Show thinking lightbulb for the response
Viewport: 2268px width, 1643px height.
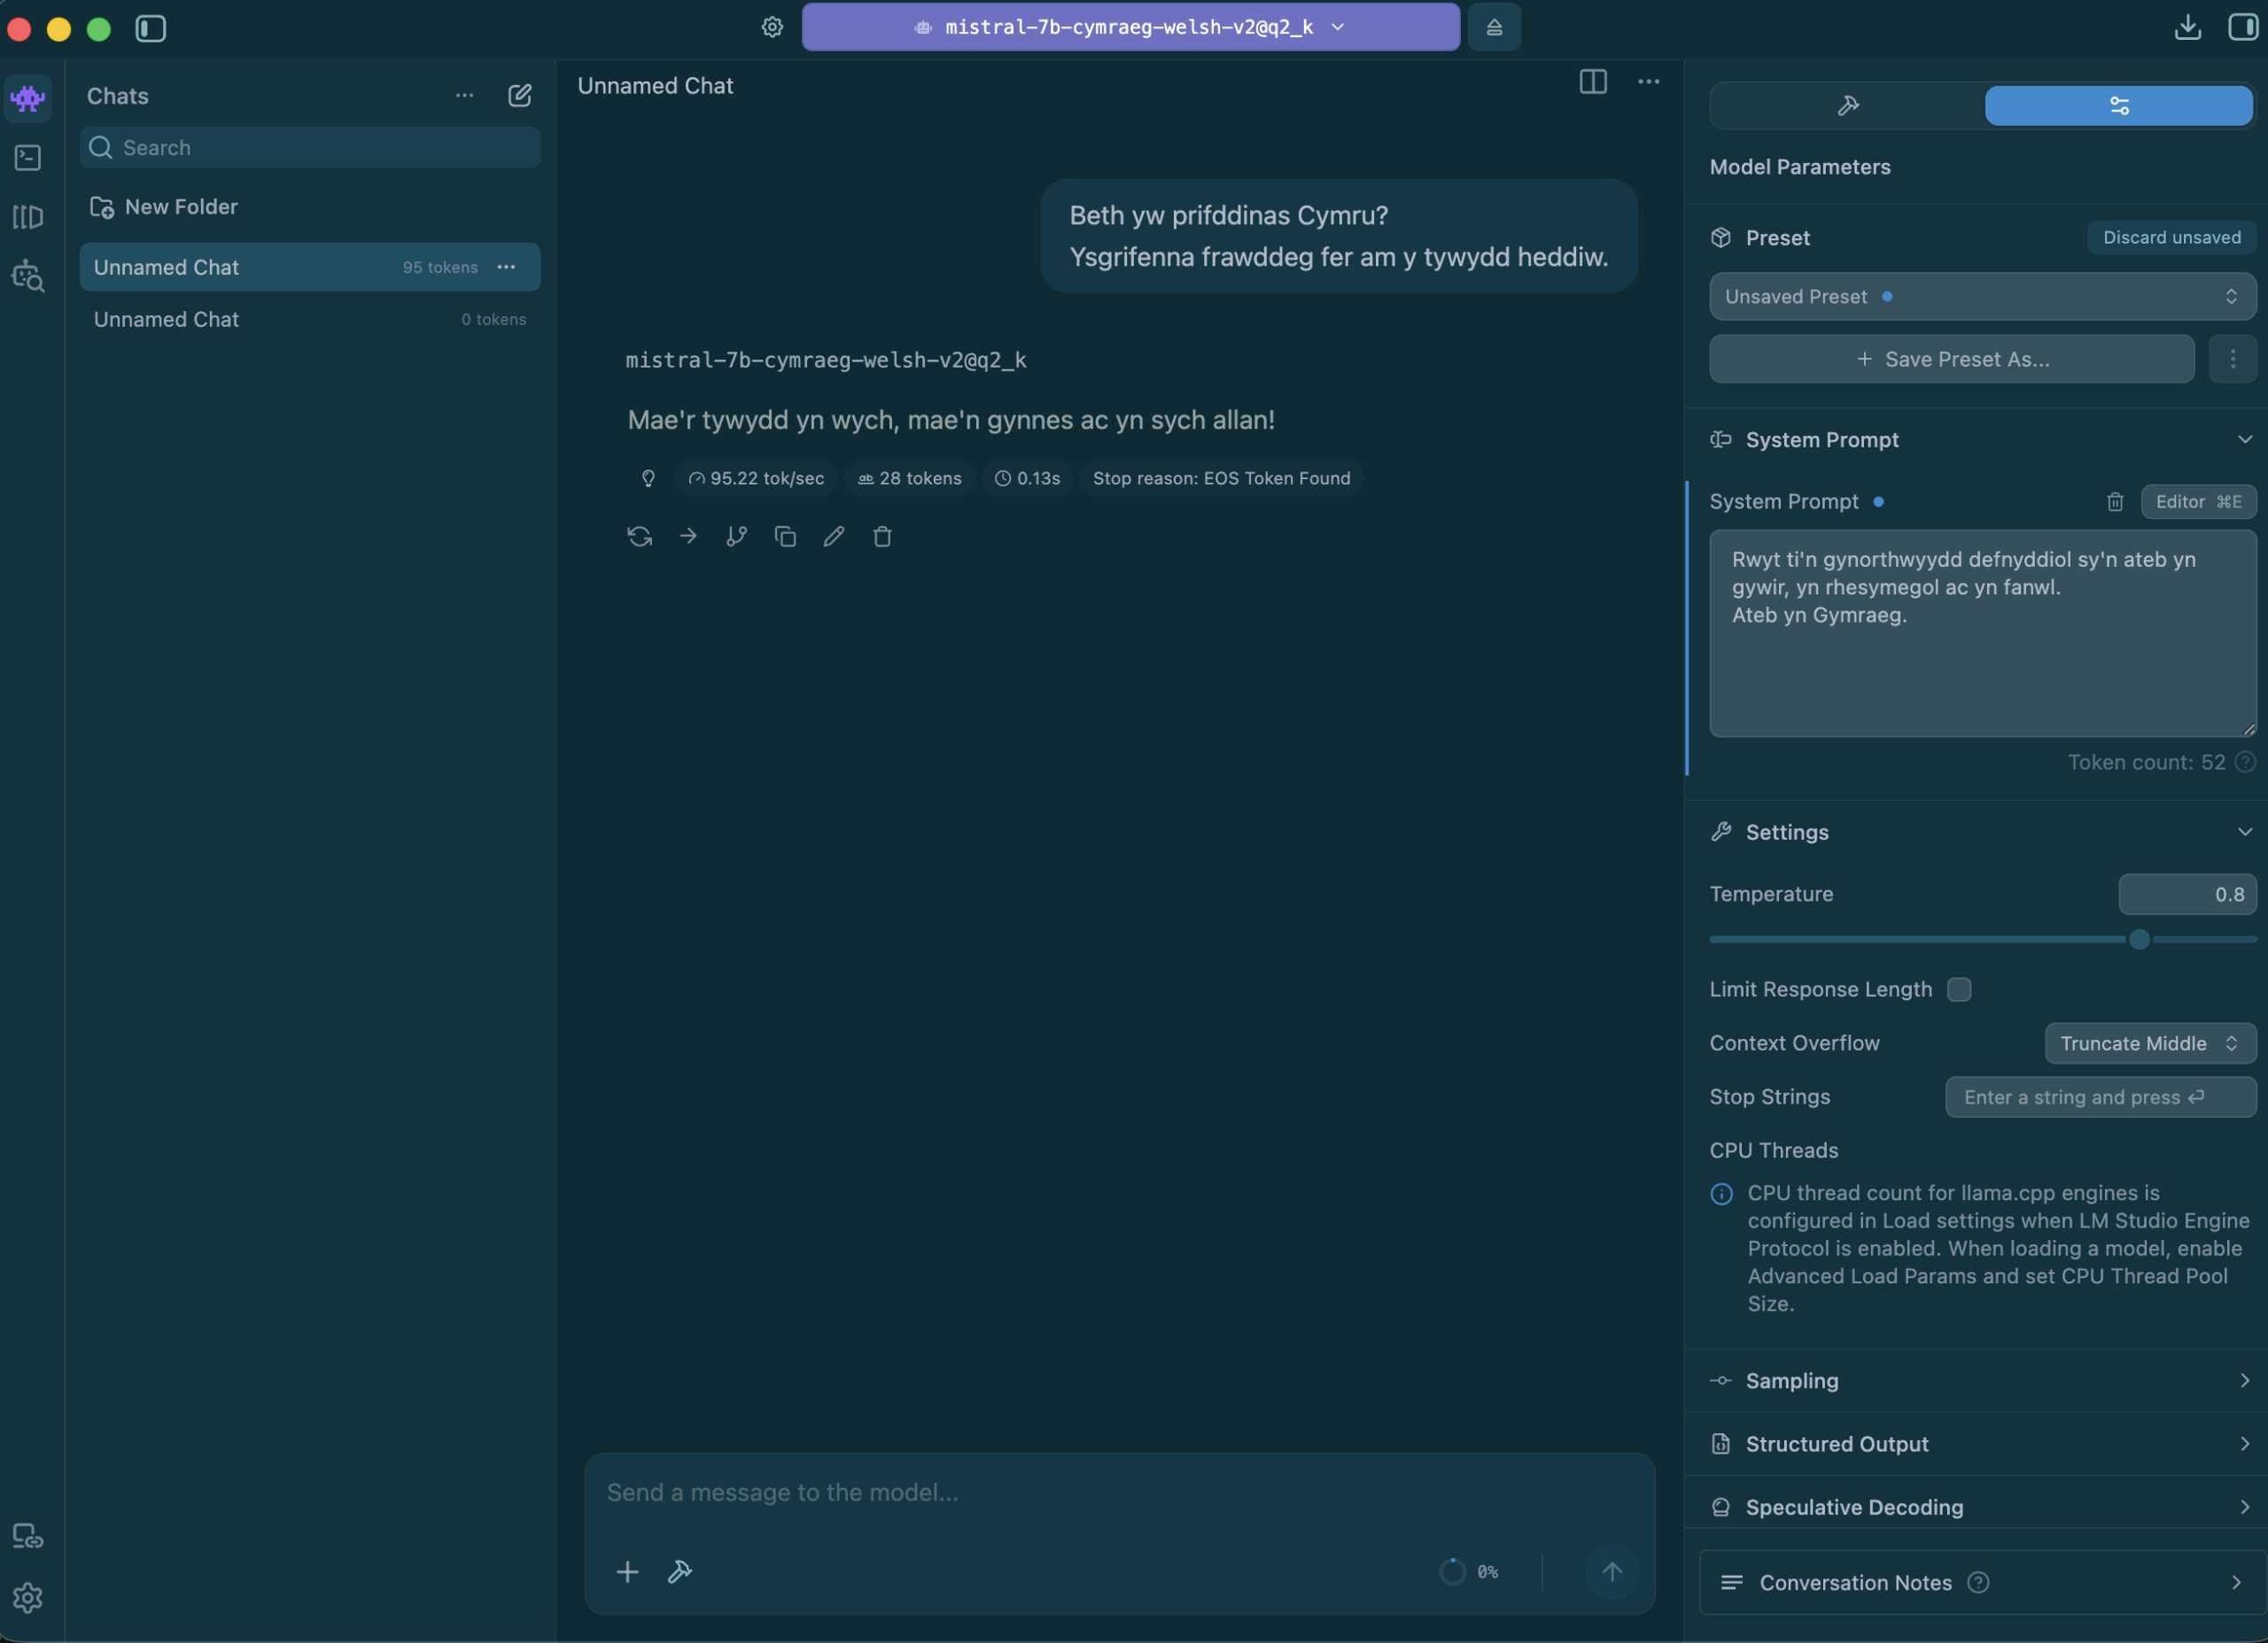click(x=648, y=479)
